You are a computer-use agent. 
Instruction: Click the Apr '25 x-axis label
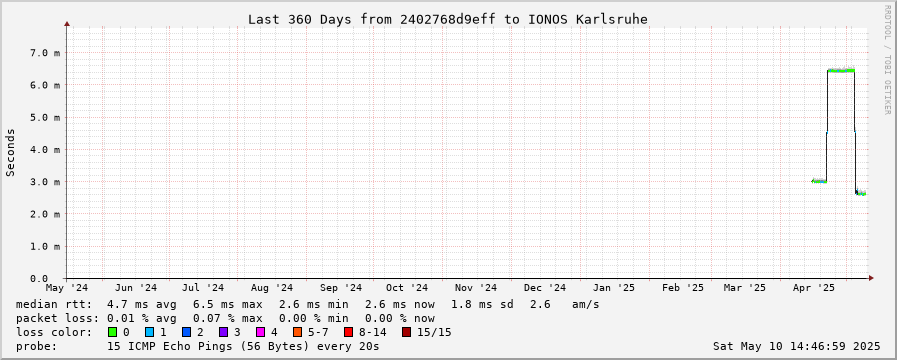821,288
